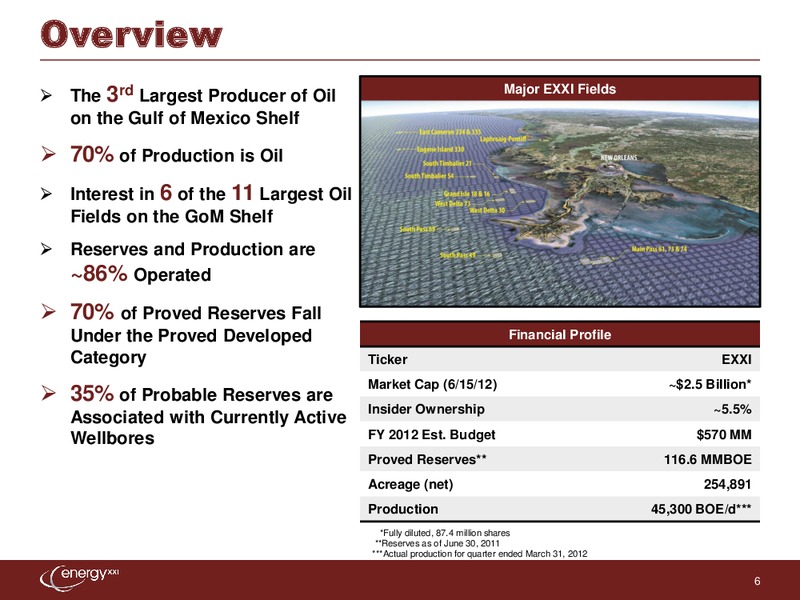Click the Laphroaig-Pontiff map label

503,138
